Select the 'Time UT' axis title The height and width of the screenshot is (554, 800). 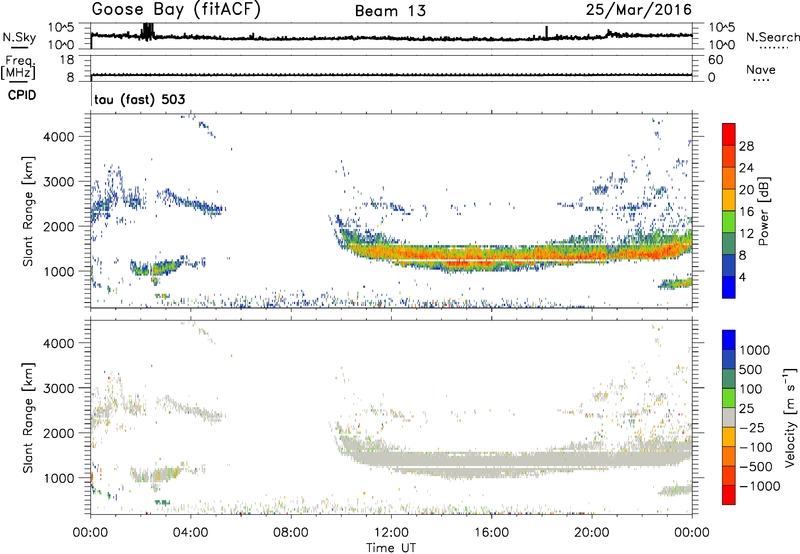pyautogui.click(x=391, y=548)
